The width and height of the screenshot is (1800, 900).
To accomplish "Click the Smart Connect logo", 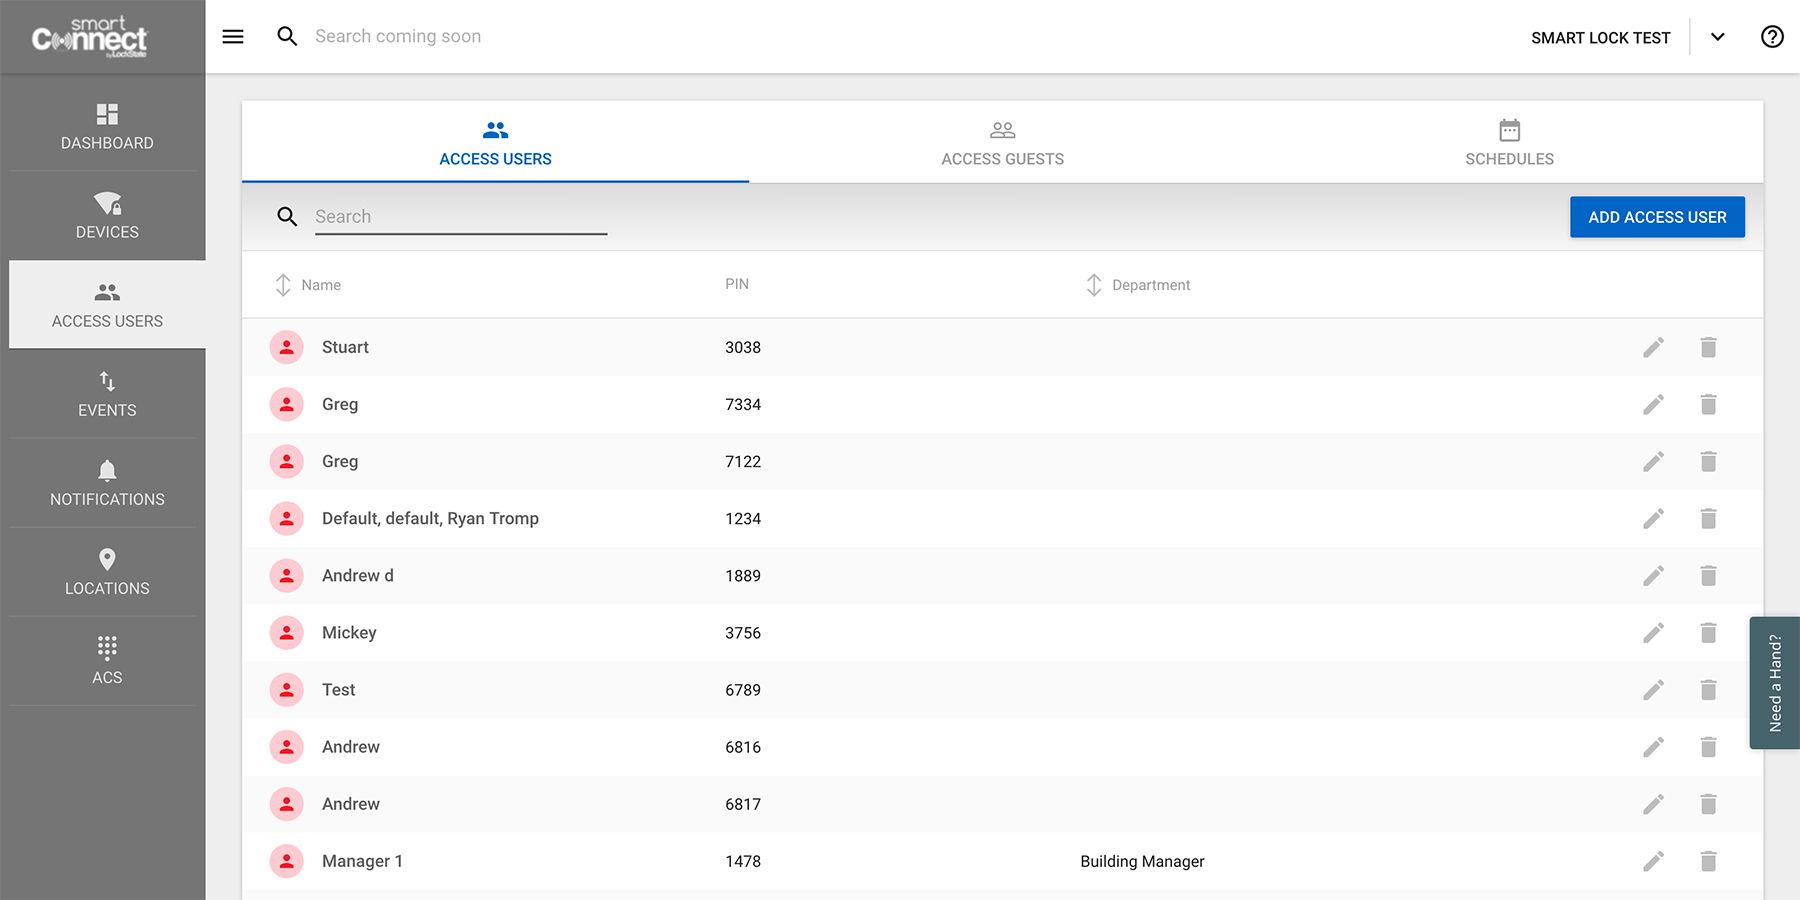I will (89, 37).
